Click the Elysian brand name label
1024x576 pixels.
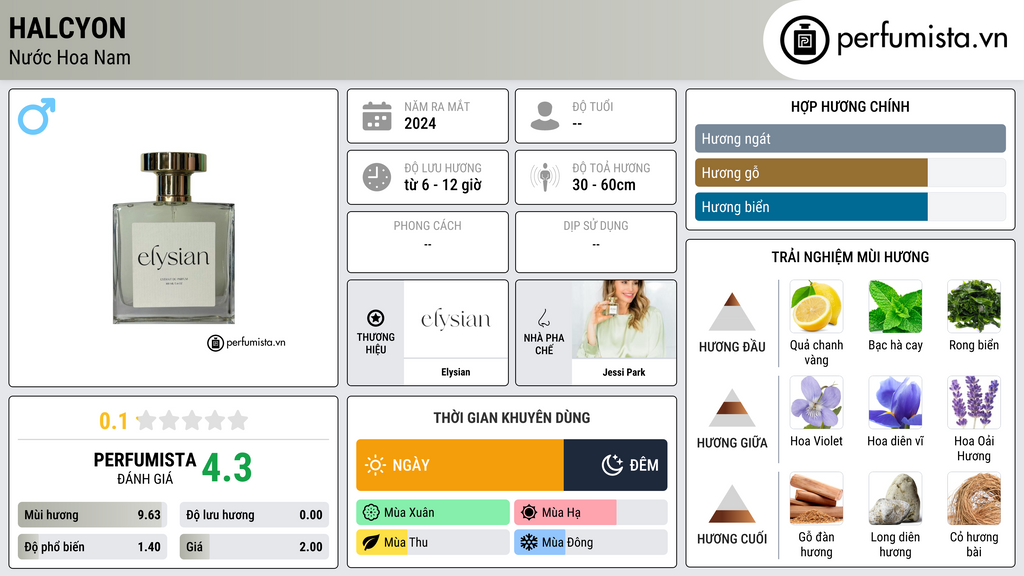456,372
